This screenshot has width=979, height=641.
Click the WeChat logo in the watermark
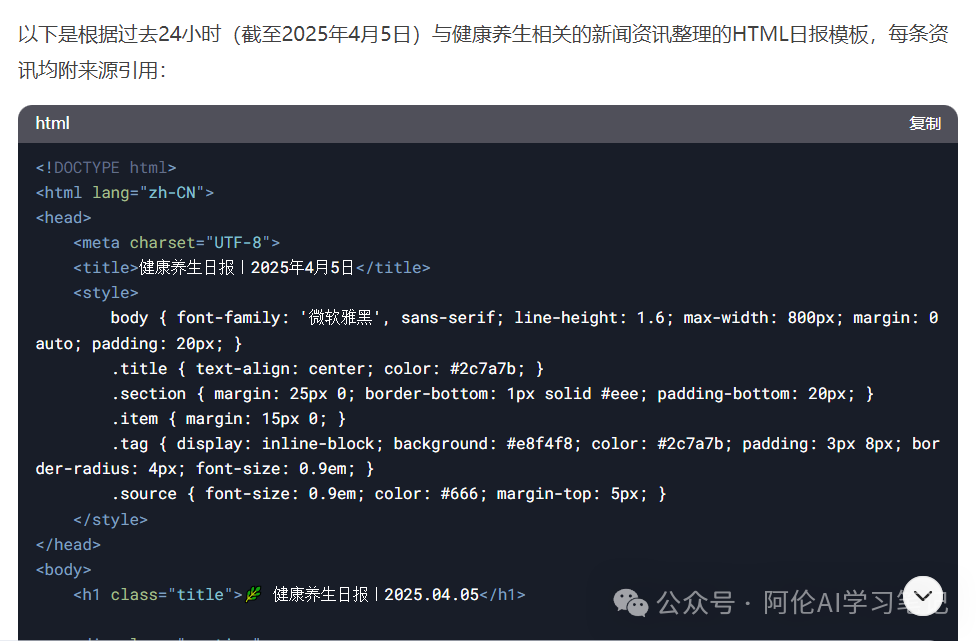pos(631,602)
